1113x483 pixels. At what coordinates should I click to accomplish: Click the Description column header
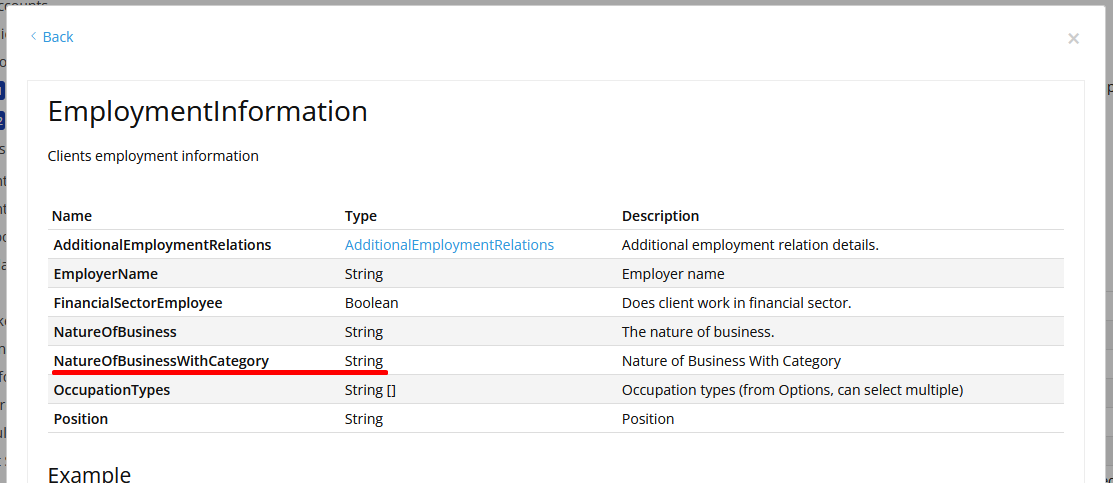coord(660,216)
